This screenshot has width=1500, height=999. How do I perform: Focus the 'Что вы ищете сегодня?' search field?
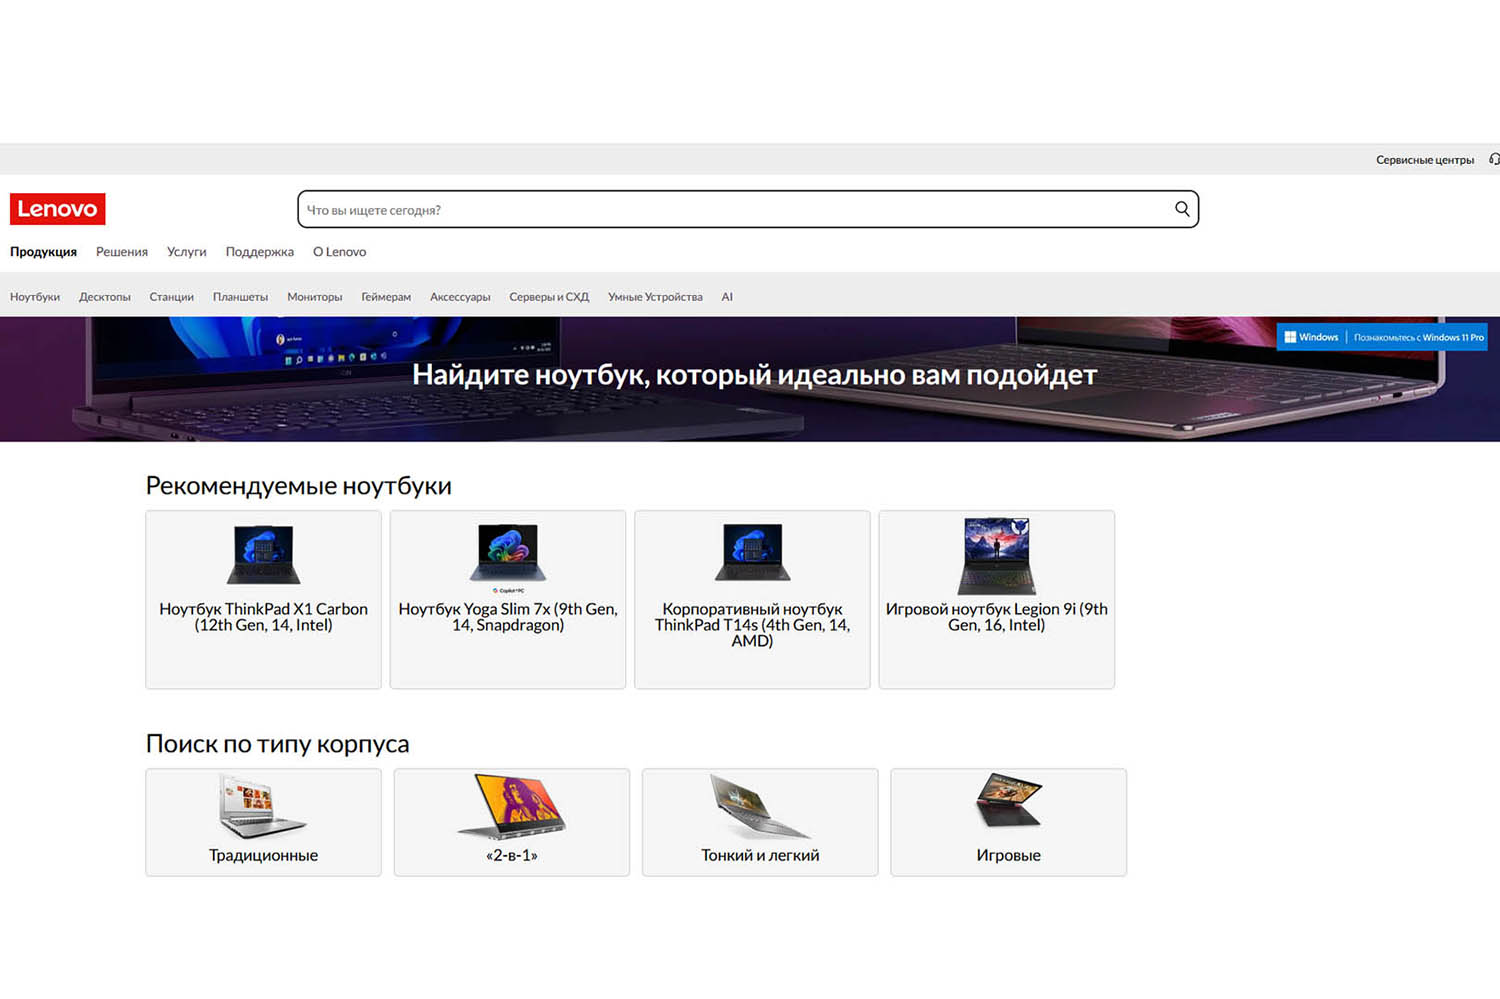(730, 210)
